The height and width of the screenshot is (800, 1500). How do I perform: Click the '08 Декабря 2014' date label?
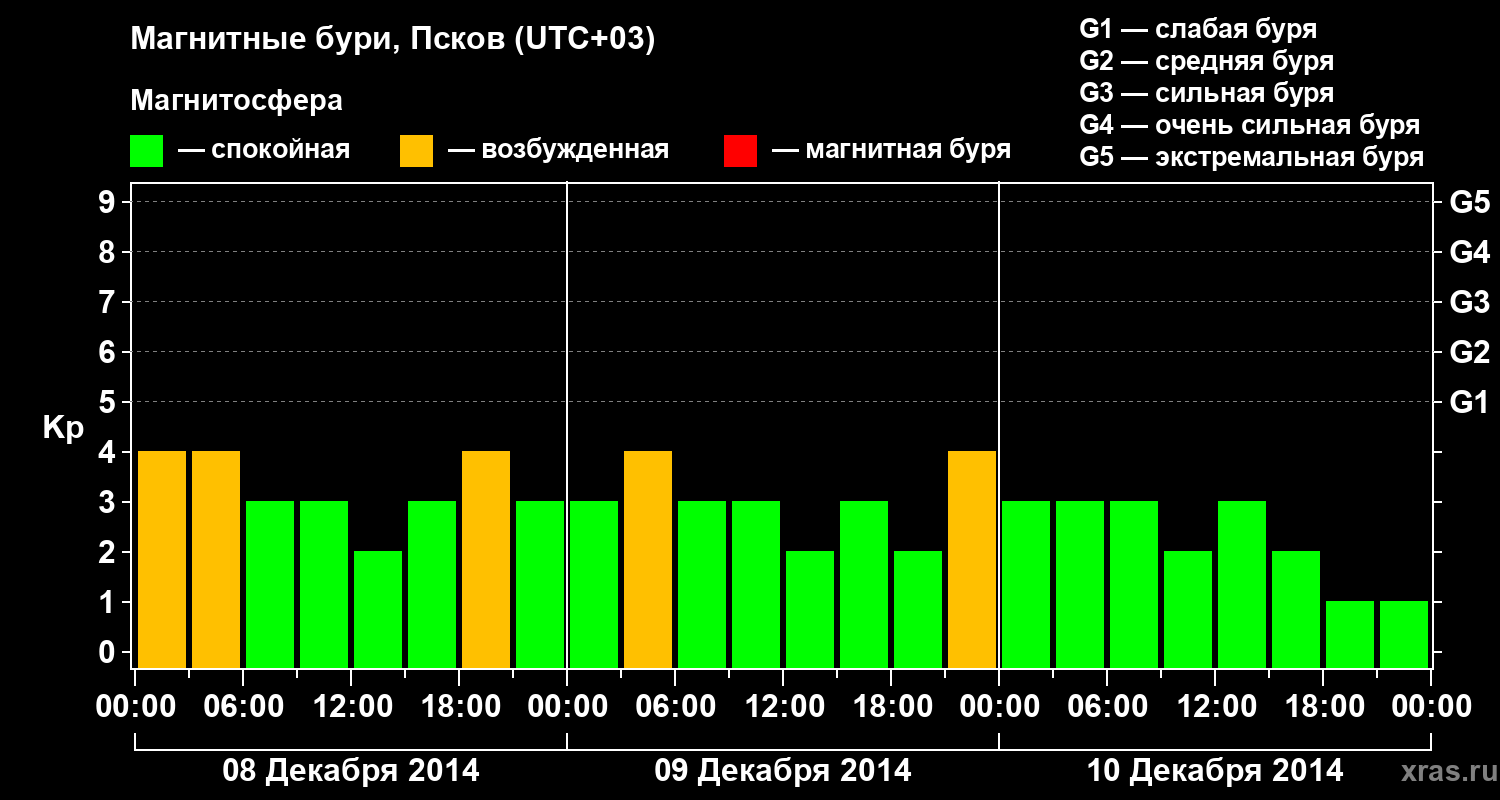[350, 770]
